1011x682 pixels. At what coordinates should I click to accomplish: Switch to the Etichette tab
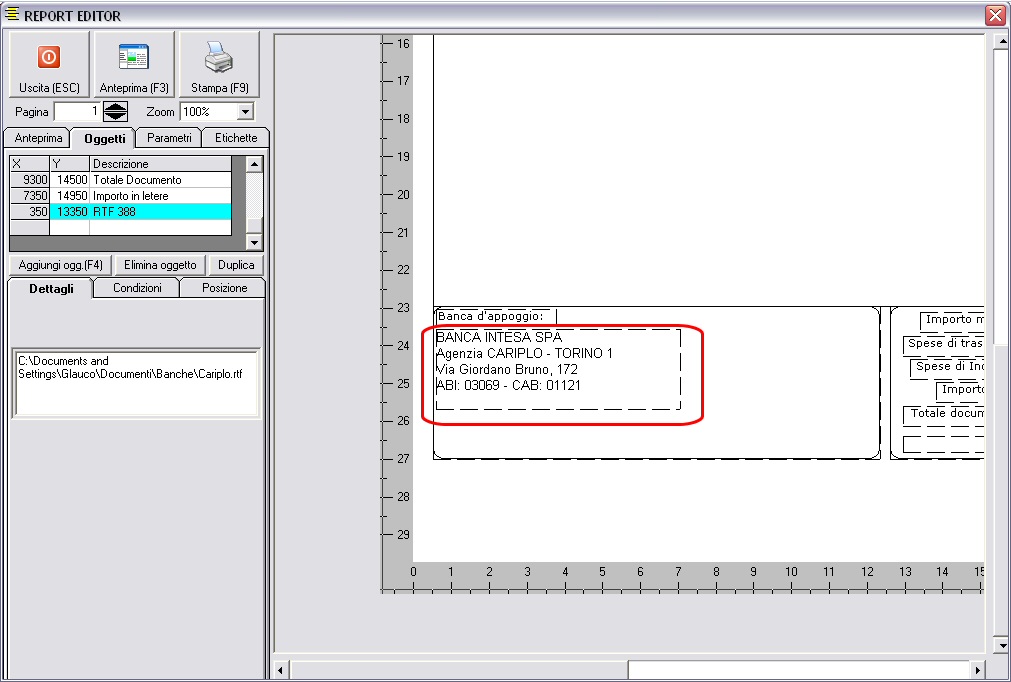point(235,138)
